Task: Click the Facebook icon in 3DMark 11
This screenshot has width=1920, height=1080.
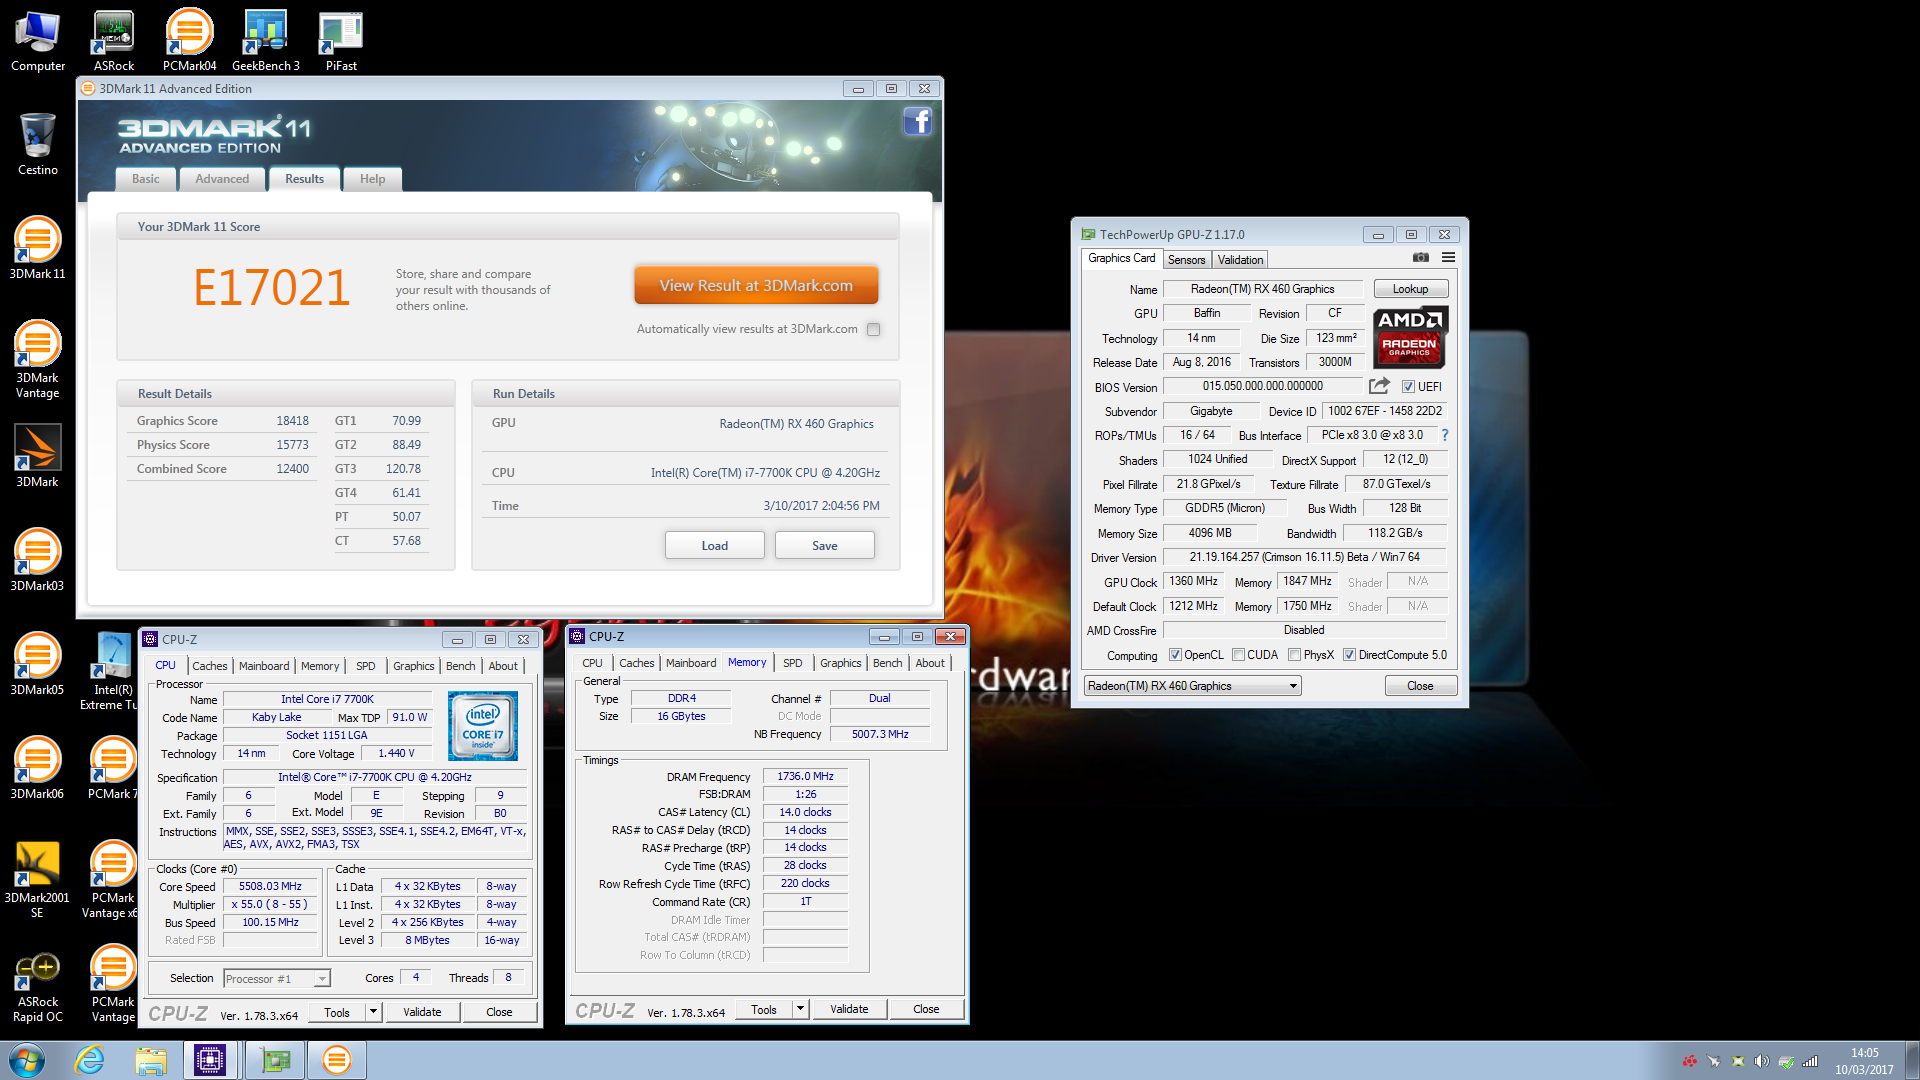Action: pos(917,121)
